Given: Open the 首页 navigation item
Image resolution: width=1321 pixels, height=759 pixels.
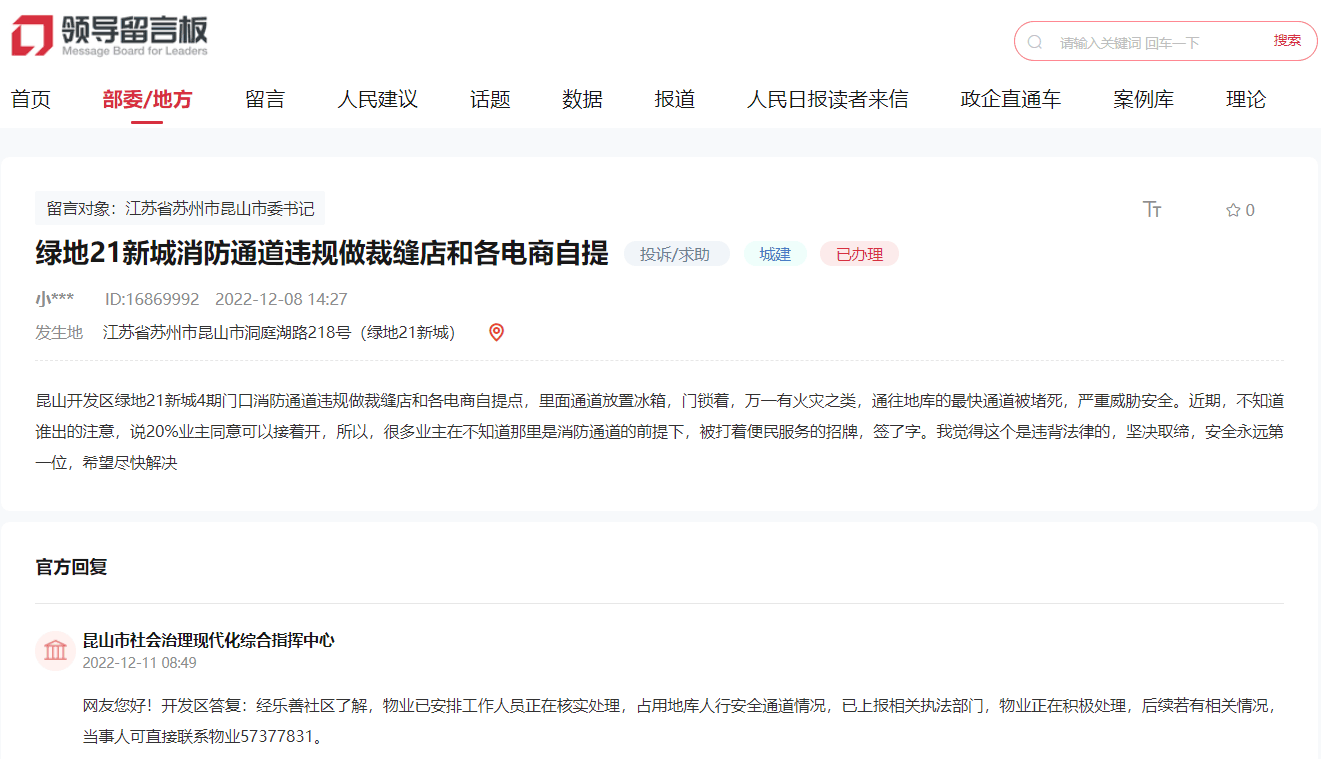Looking at the screenshot, I should click(x=31, y=99).
